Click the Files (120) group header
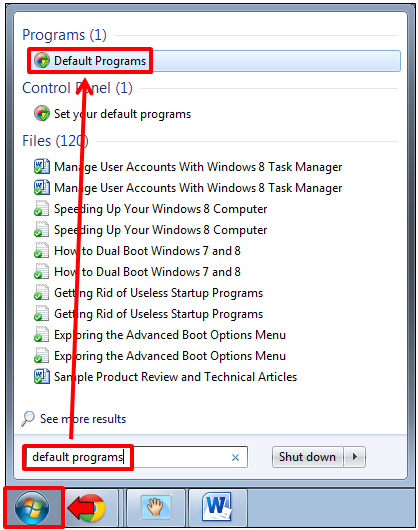Viewport: 418px width, 530px height. [55, 141]
